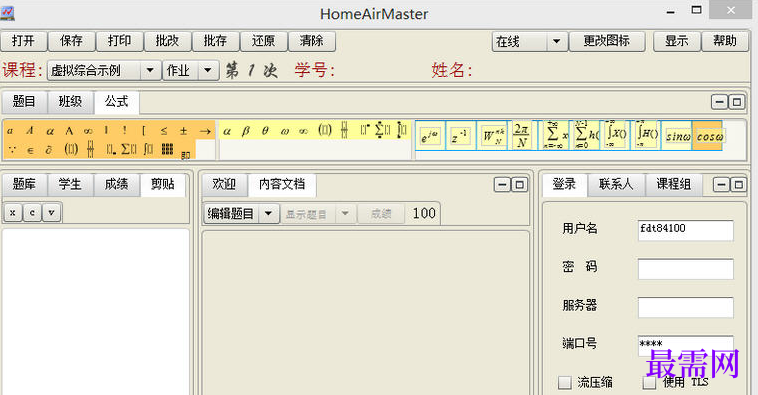Open the 作业 assignment type dropdown

(208, 70)
